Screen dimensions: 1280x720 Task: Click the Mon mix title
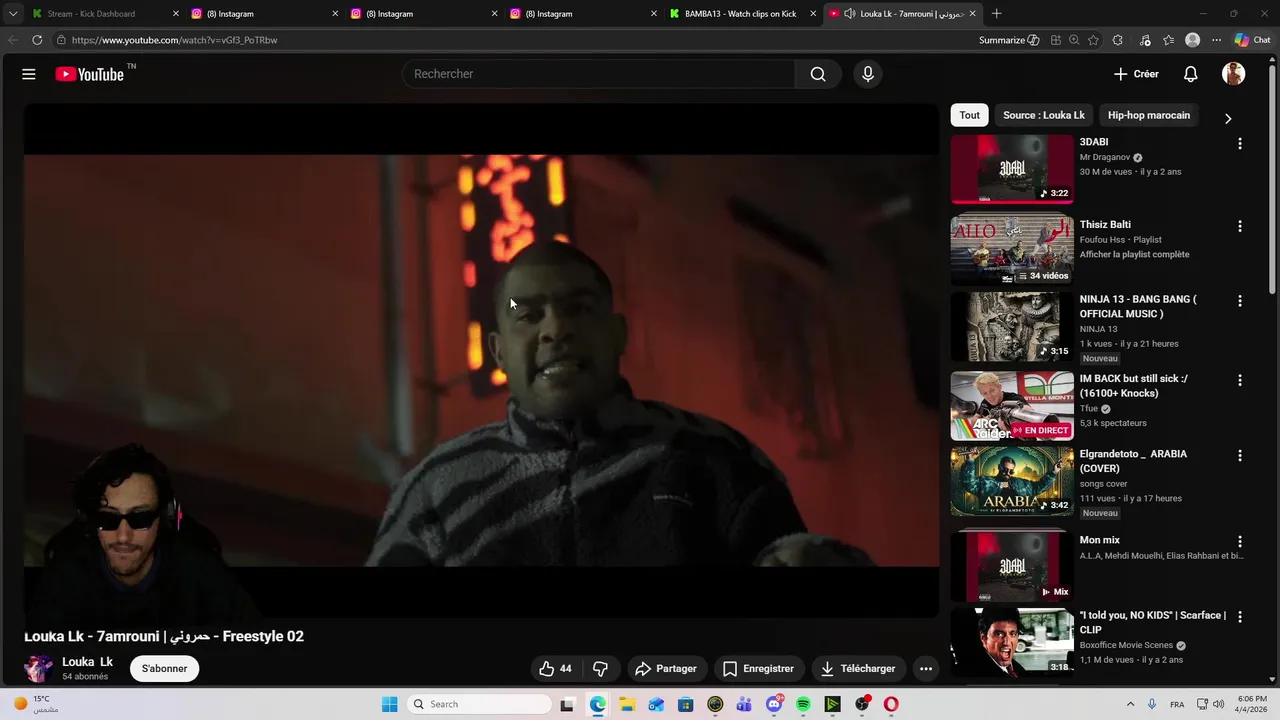click(1100, 540)
